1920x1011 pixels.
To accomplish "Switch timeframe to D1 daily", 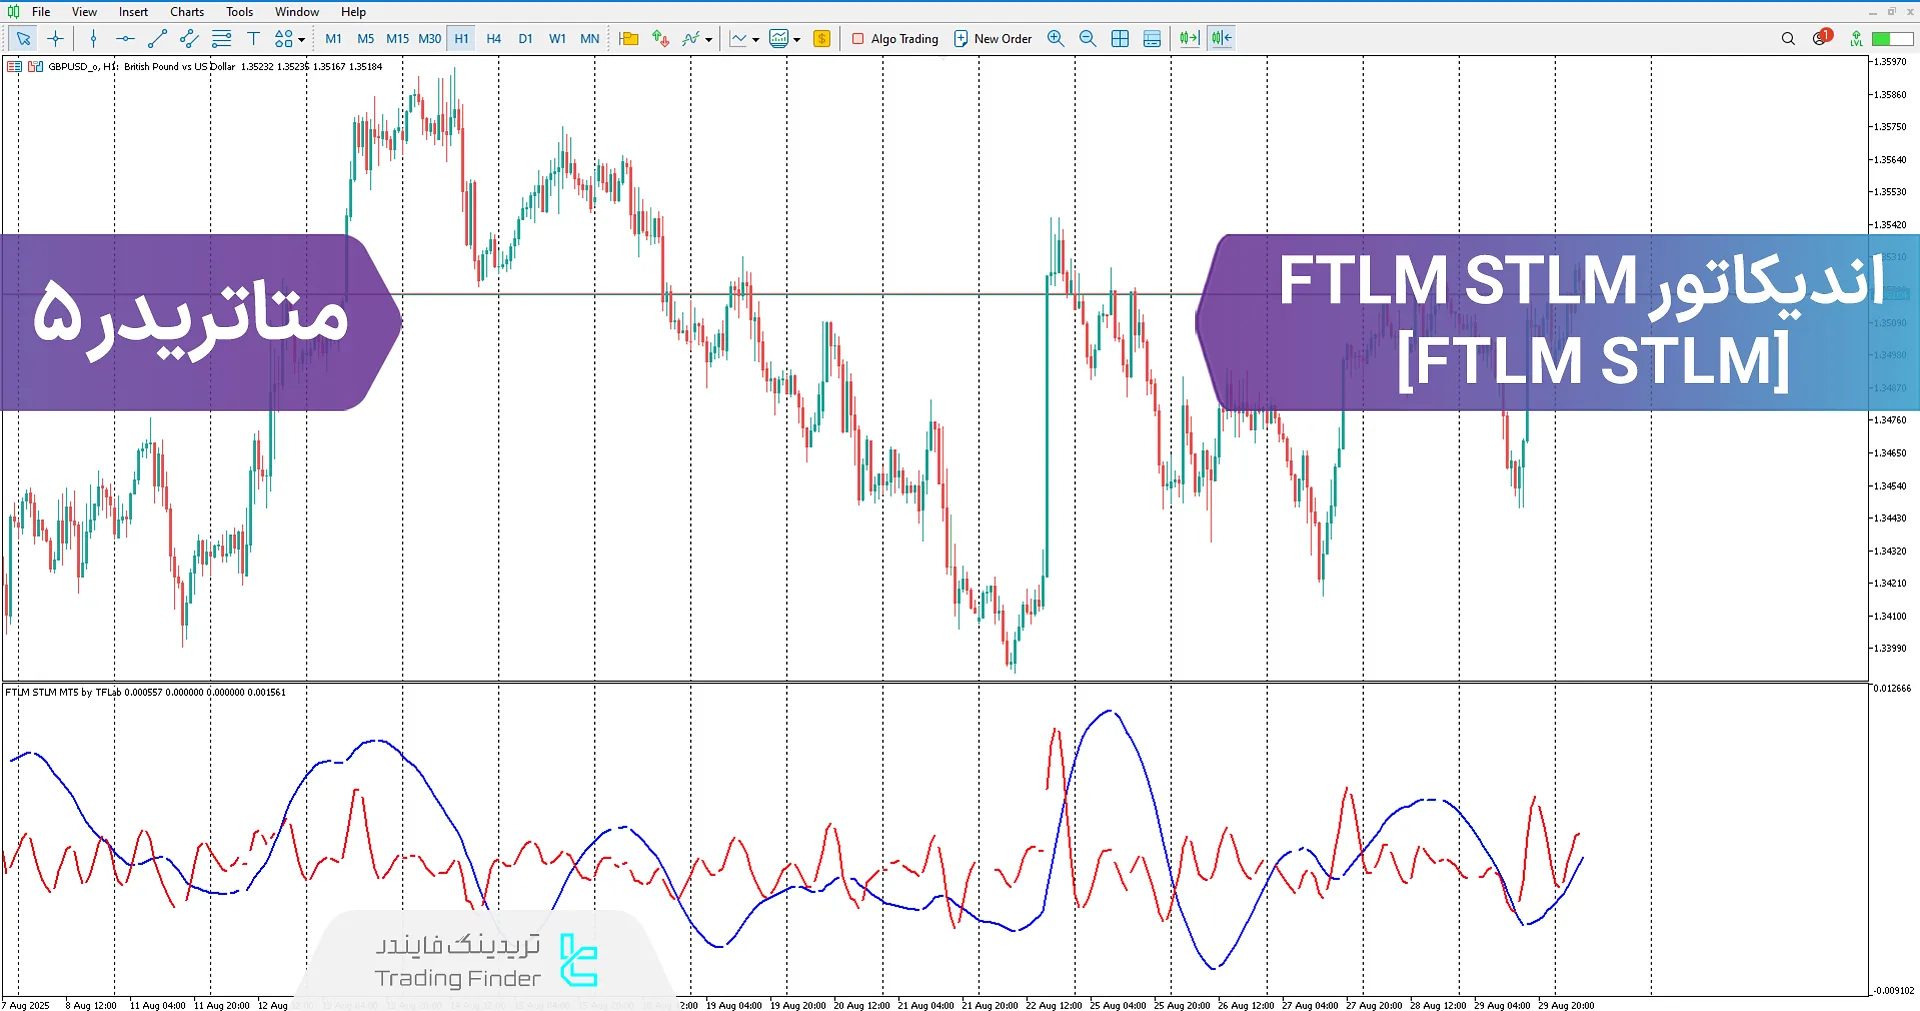I will [x=526, y=38].
